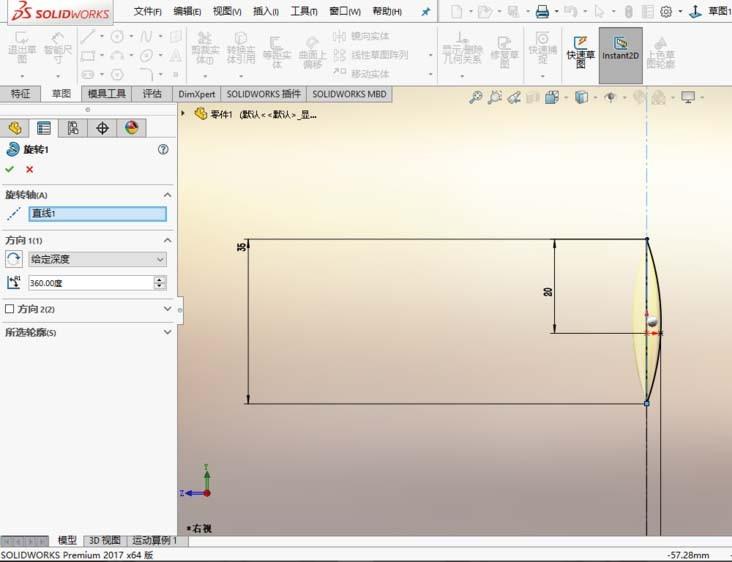
Task: Accept the revolve with green checkmark
Action: 9,169
